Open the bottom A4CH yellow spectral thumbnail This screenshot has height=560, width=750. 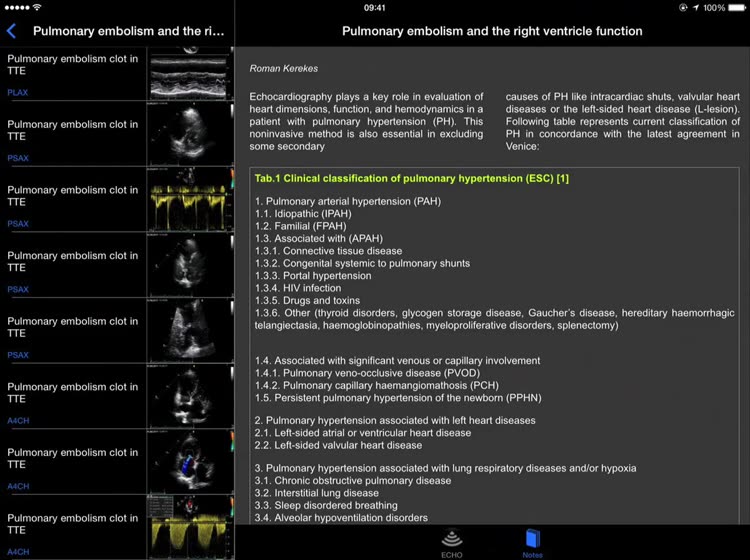[190, 527]
